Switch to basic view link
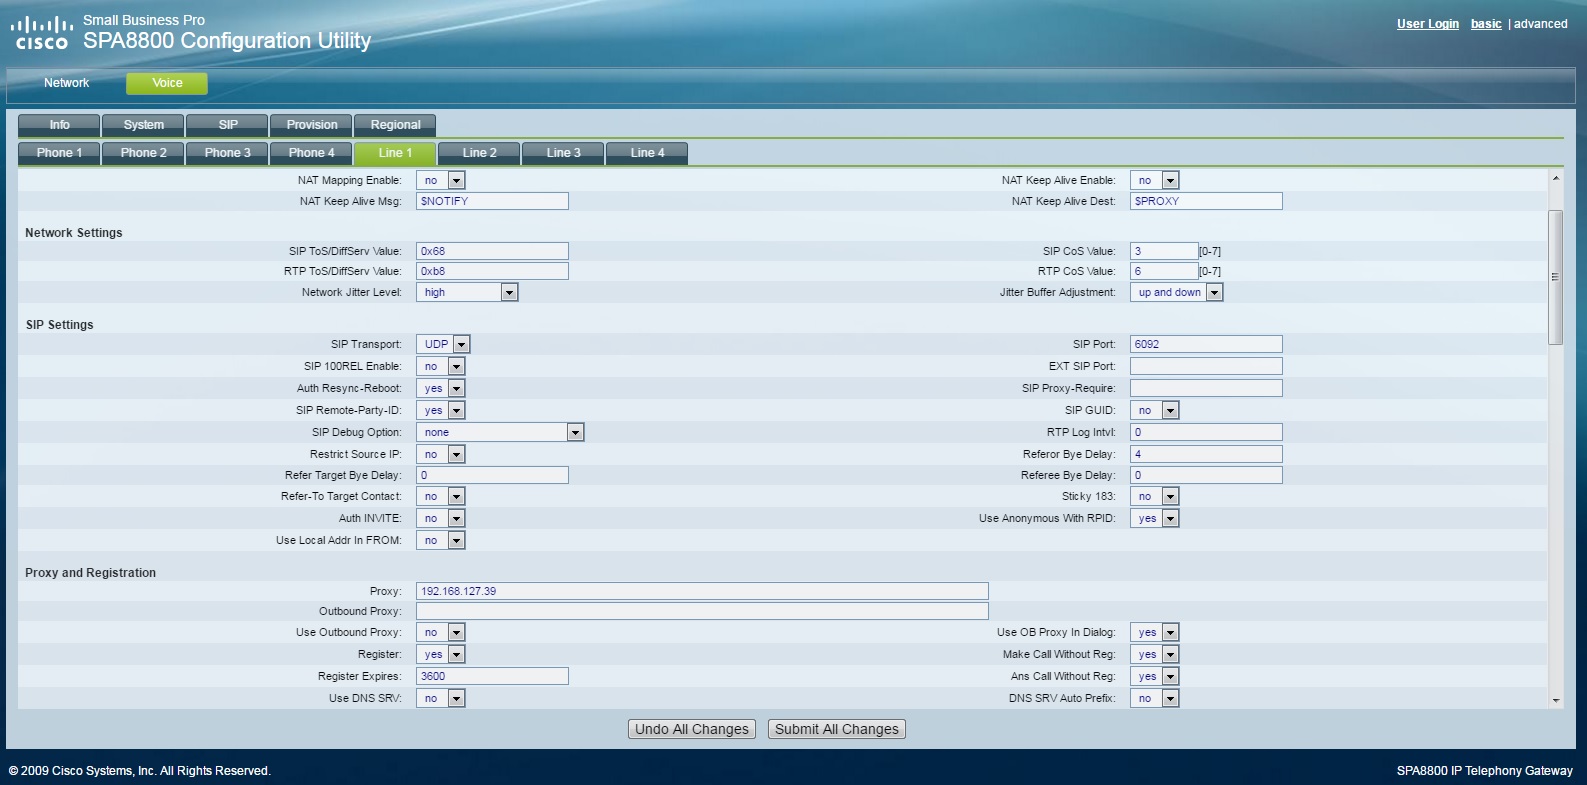 [1485, 24]
